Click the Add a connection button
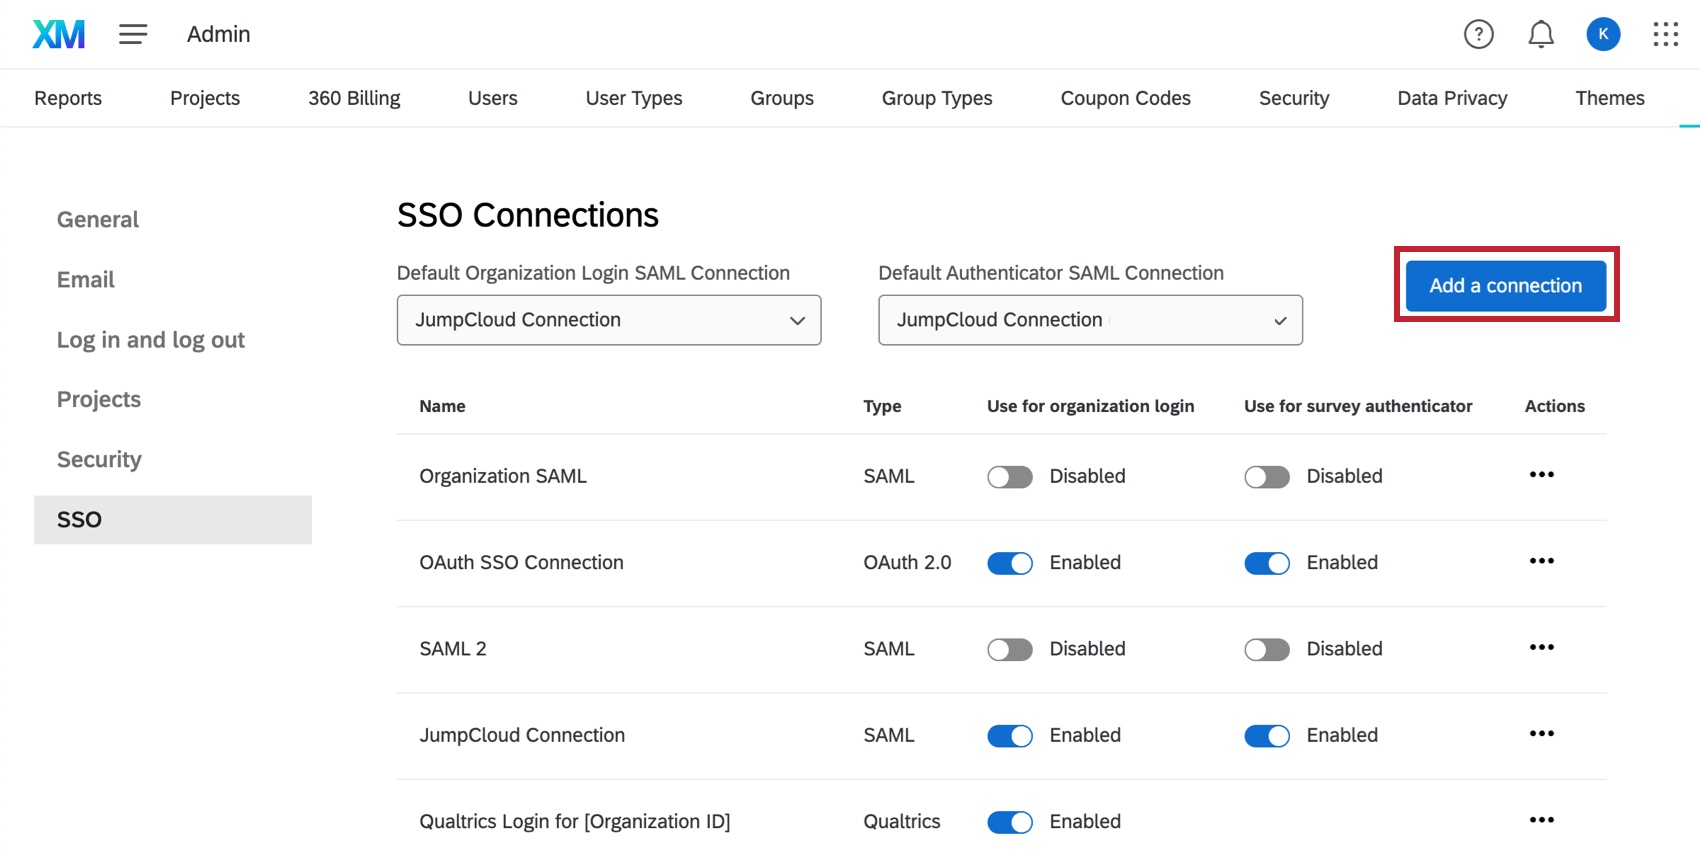The height and width of the screenshot is (850, 1700). click(1506, 286)
